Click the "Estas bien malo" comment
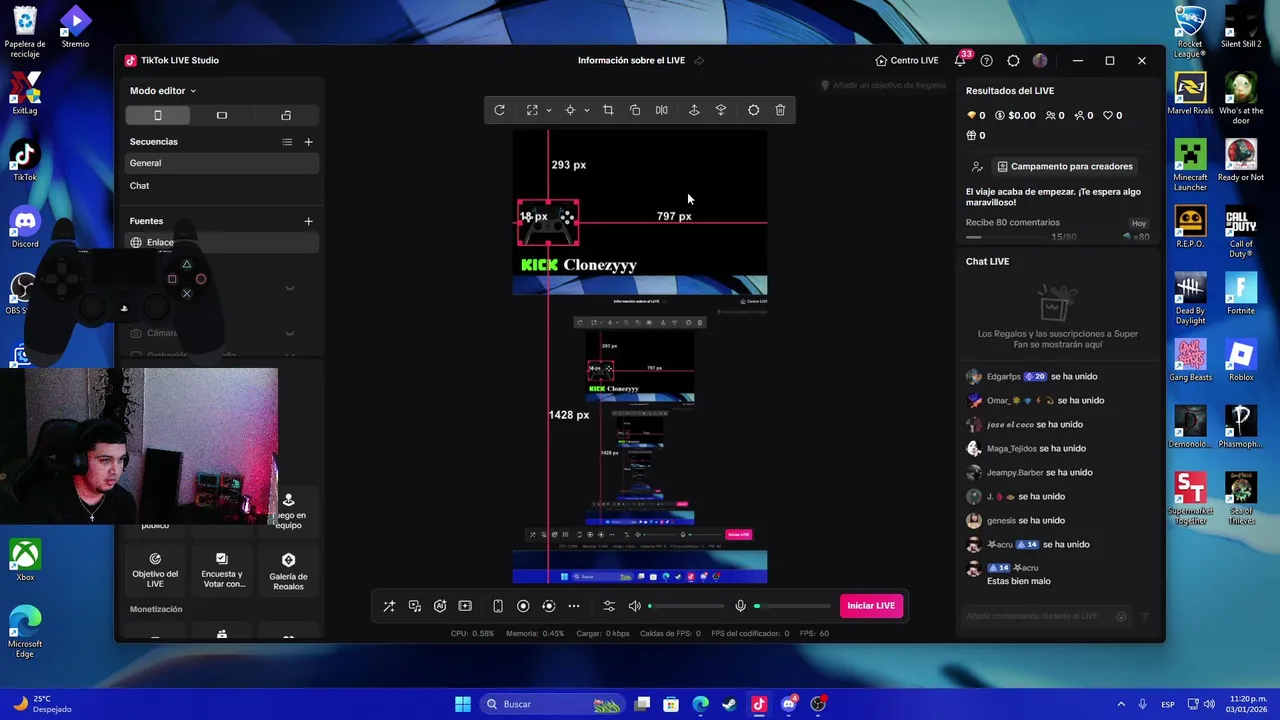1280x720 pixels. pyautogui.click(x=1018, y=581)
